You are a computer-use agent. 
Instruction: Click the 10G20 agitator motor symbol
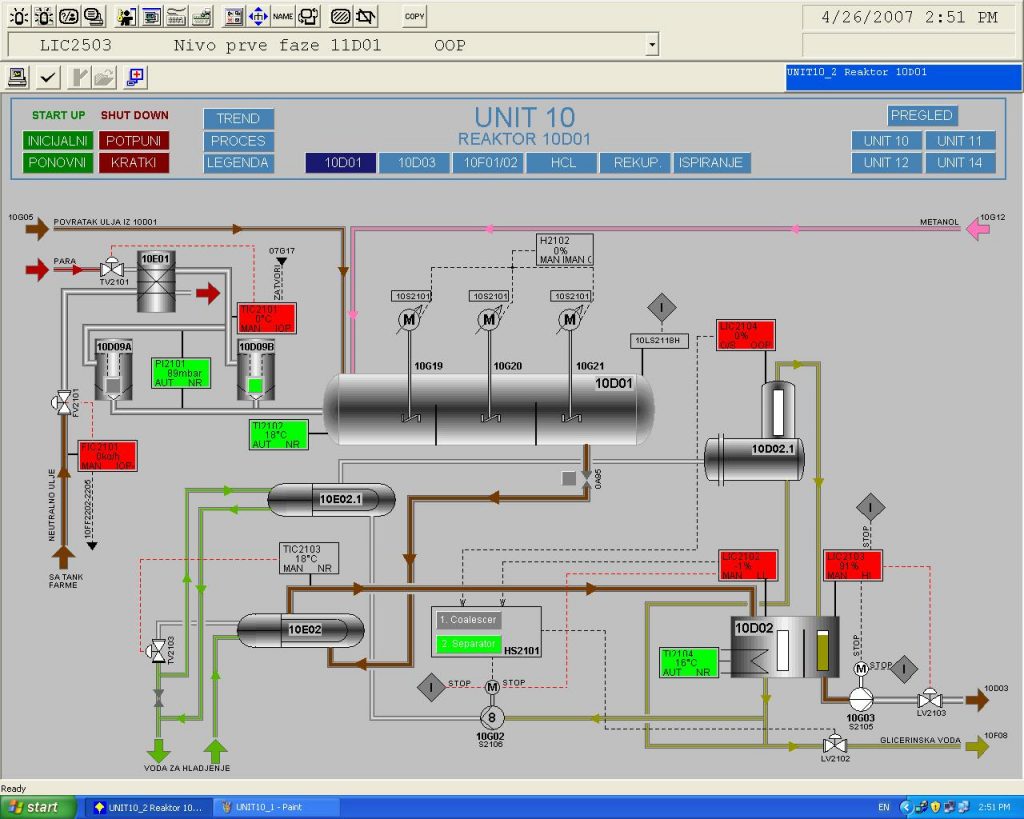pos(489,320)
